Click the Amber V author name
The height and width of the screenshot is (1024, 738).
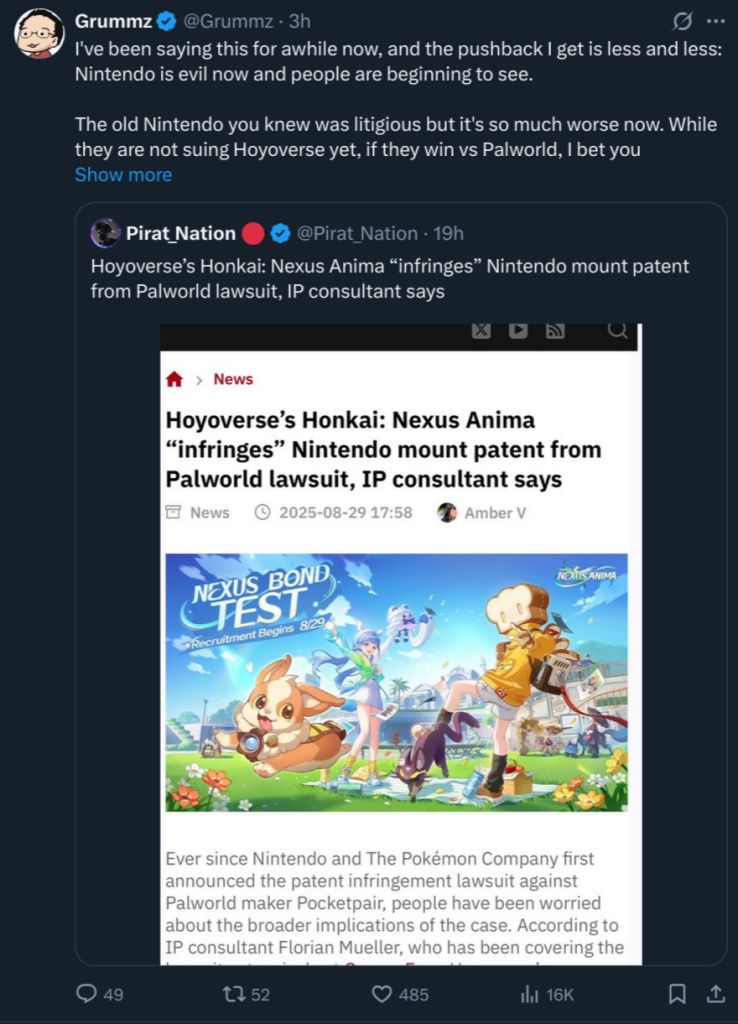[x=494, y=512]
